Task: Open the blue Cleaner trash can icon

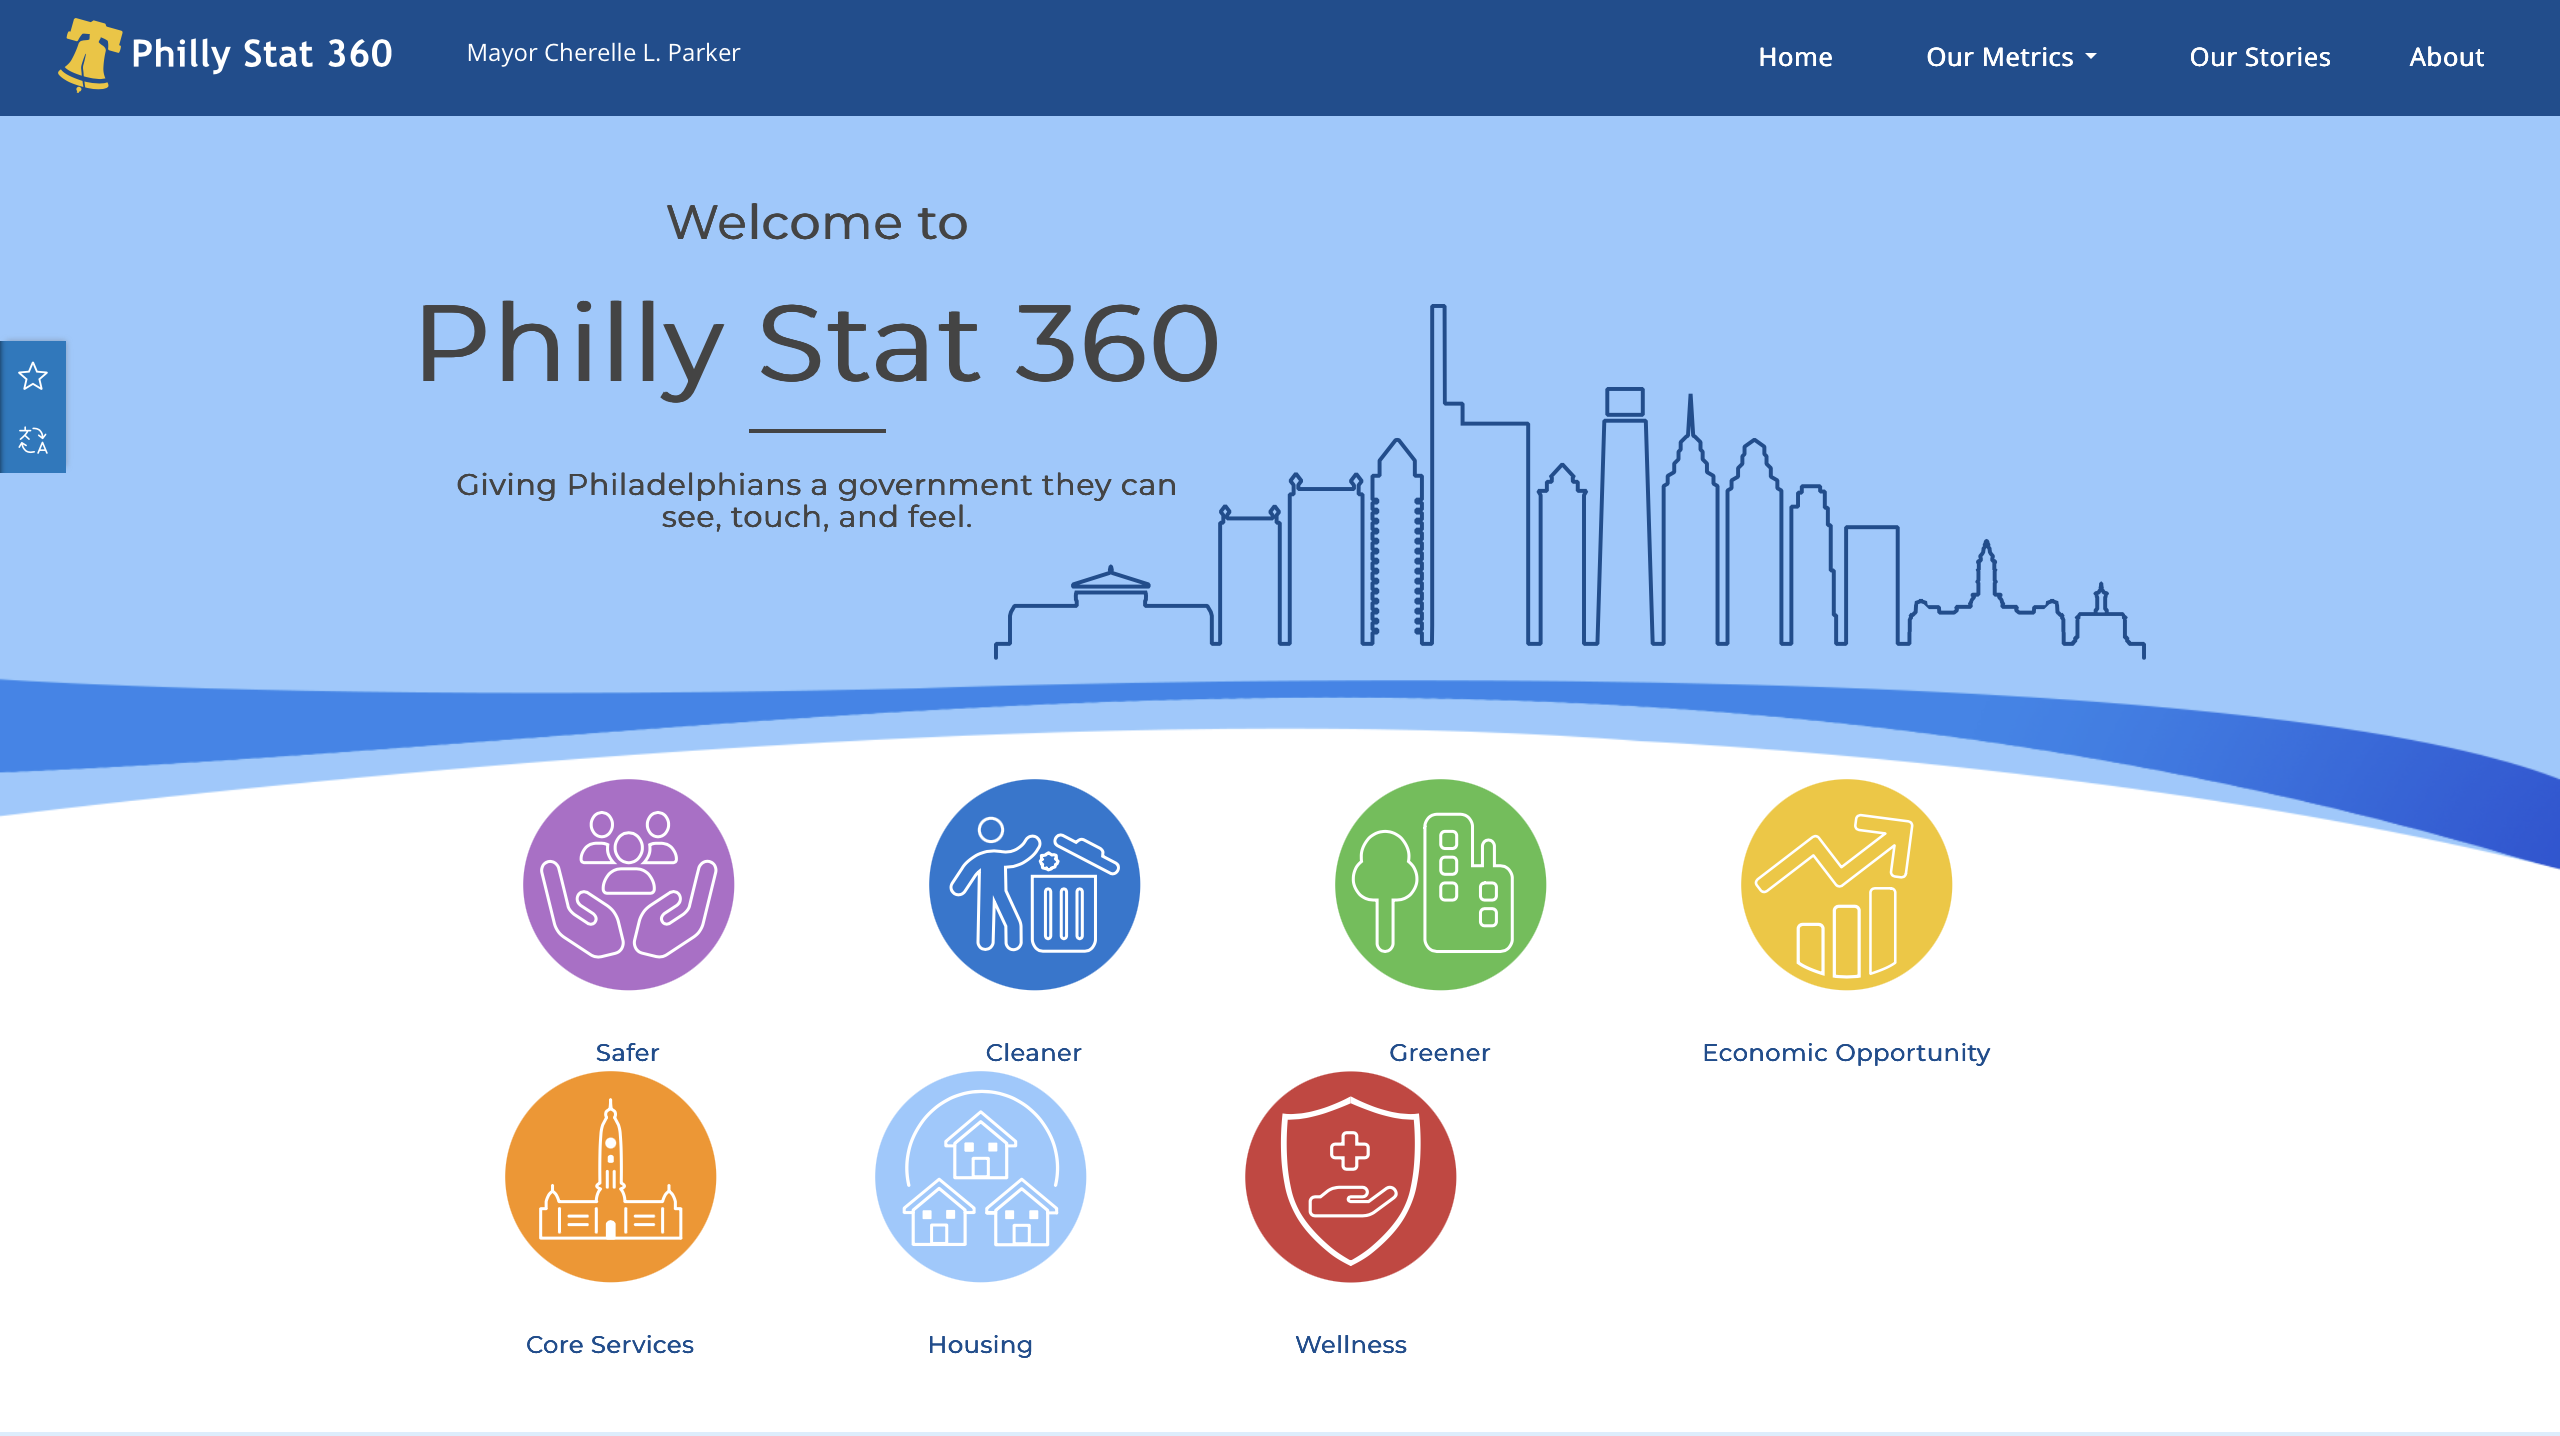Action: 1034,884
